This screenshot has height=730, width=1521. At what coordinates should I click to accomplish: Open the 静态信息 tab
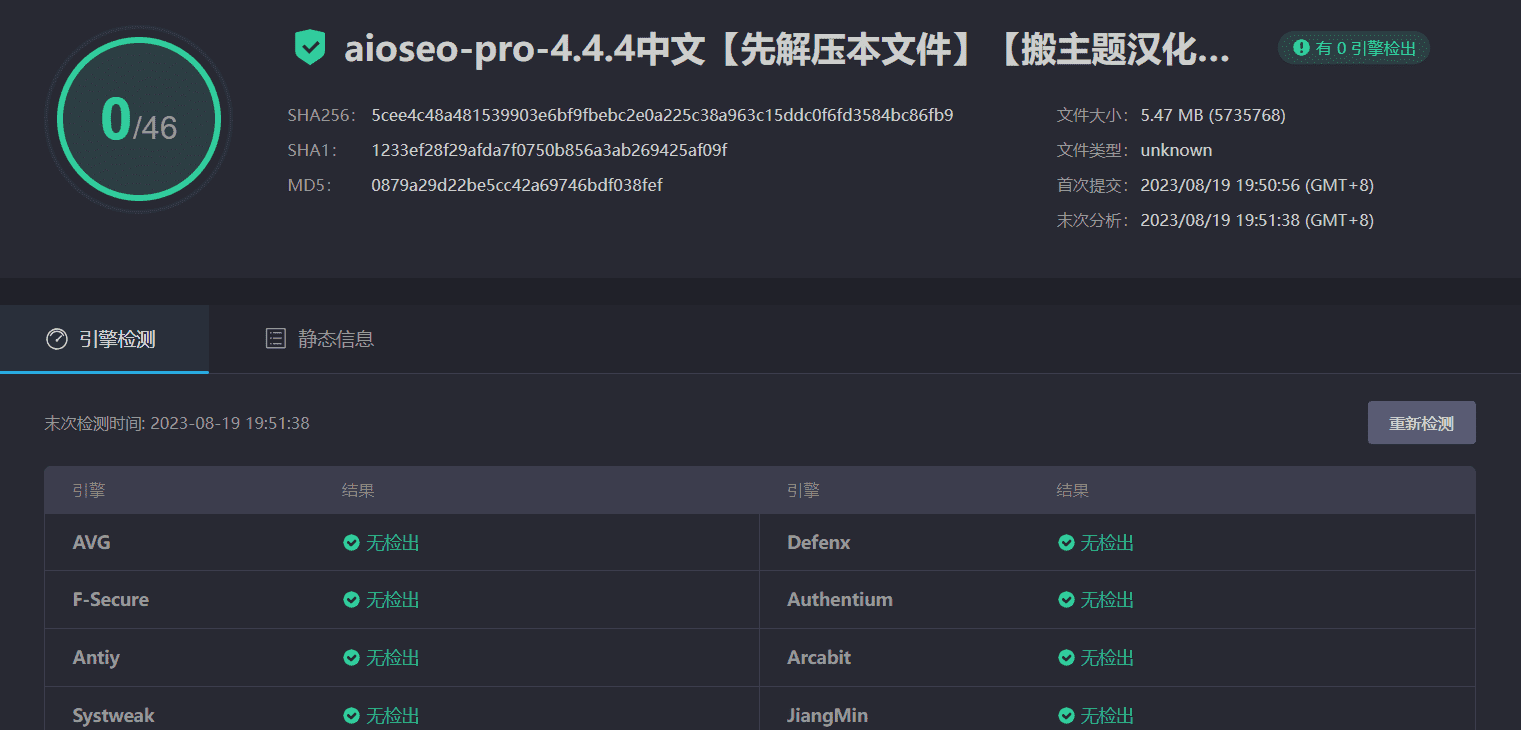click(x=319, y=339)
